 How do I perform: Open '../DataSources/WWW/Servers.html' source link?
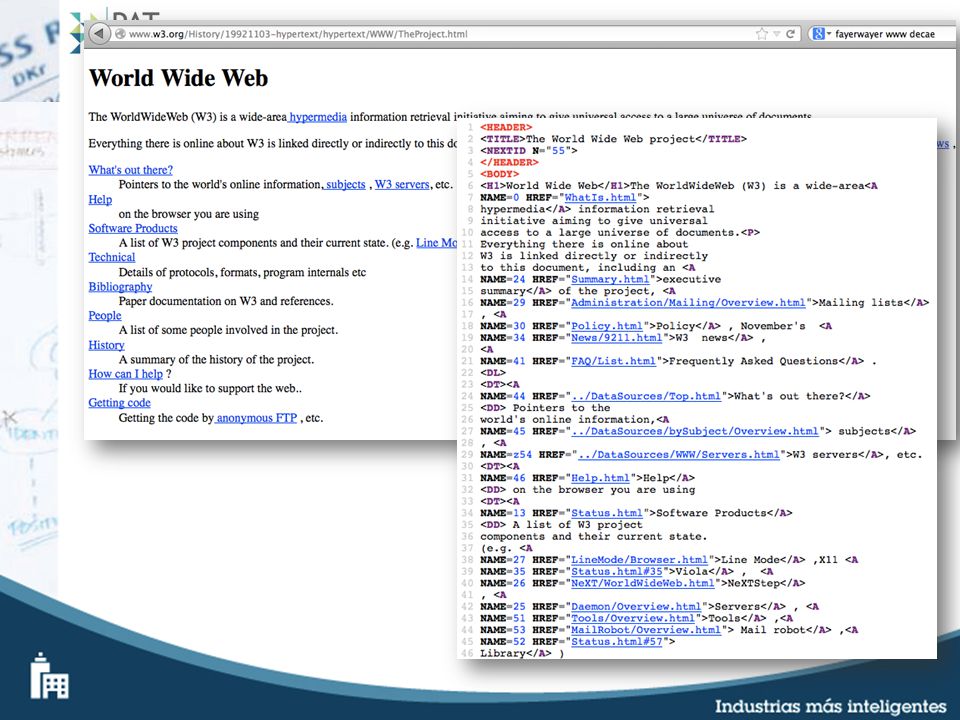click(x=678, y=454)
